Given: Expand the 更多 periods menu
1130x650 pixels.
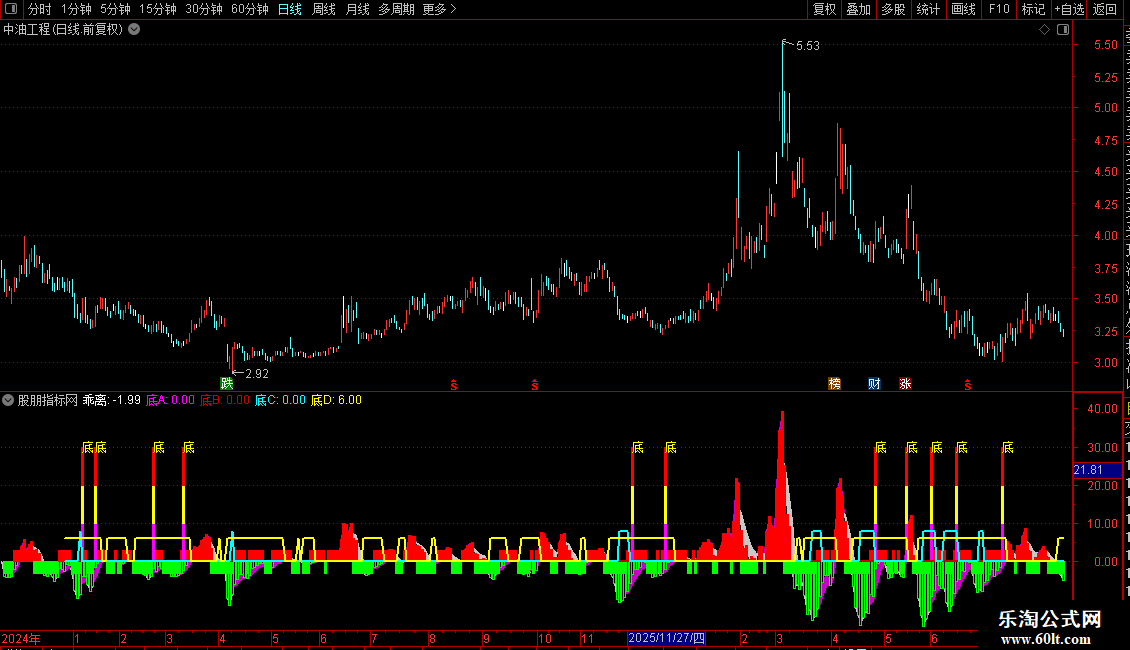Looking at the screenshot, I should (x=440, y=9).
